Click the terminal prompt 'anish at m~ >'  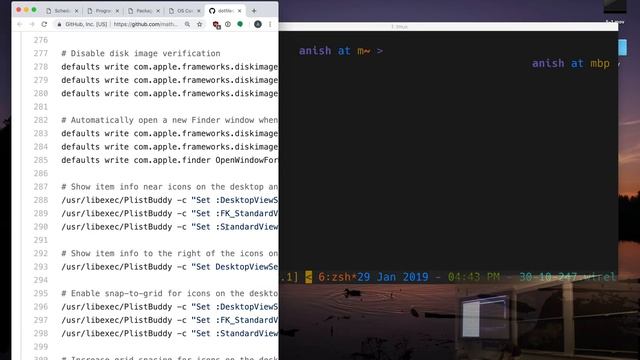(x=341, y=51)
